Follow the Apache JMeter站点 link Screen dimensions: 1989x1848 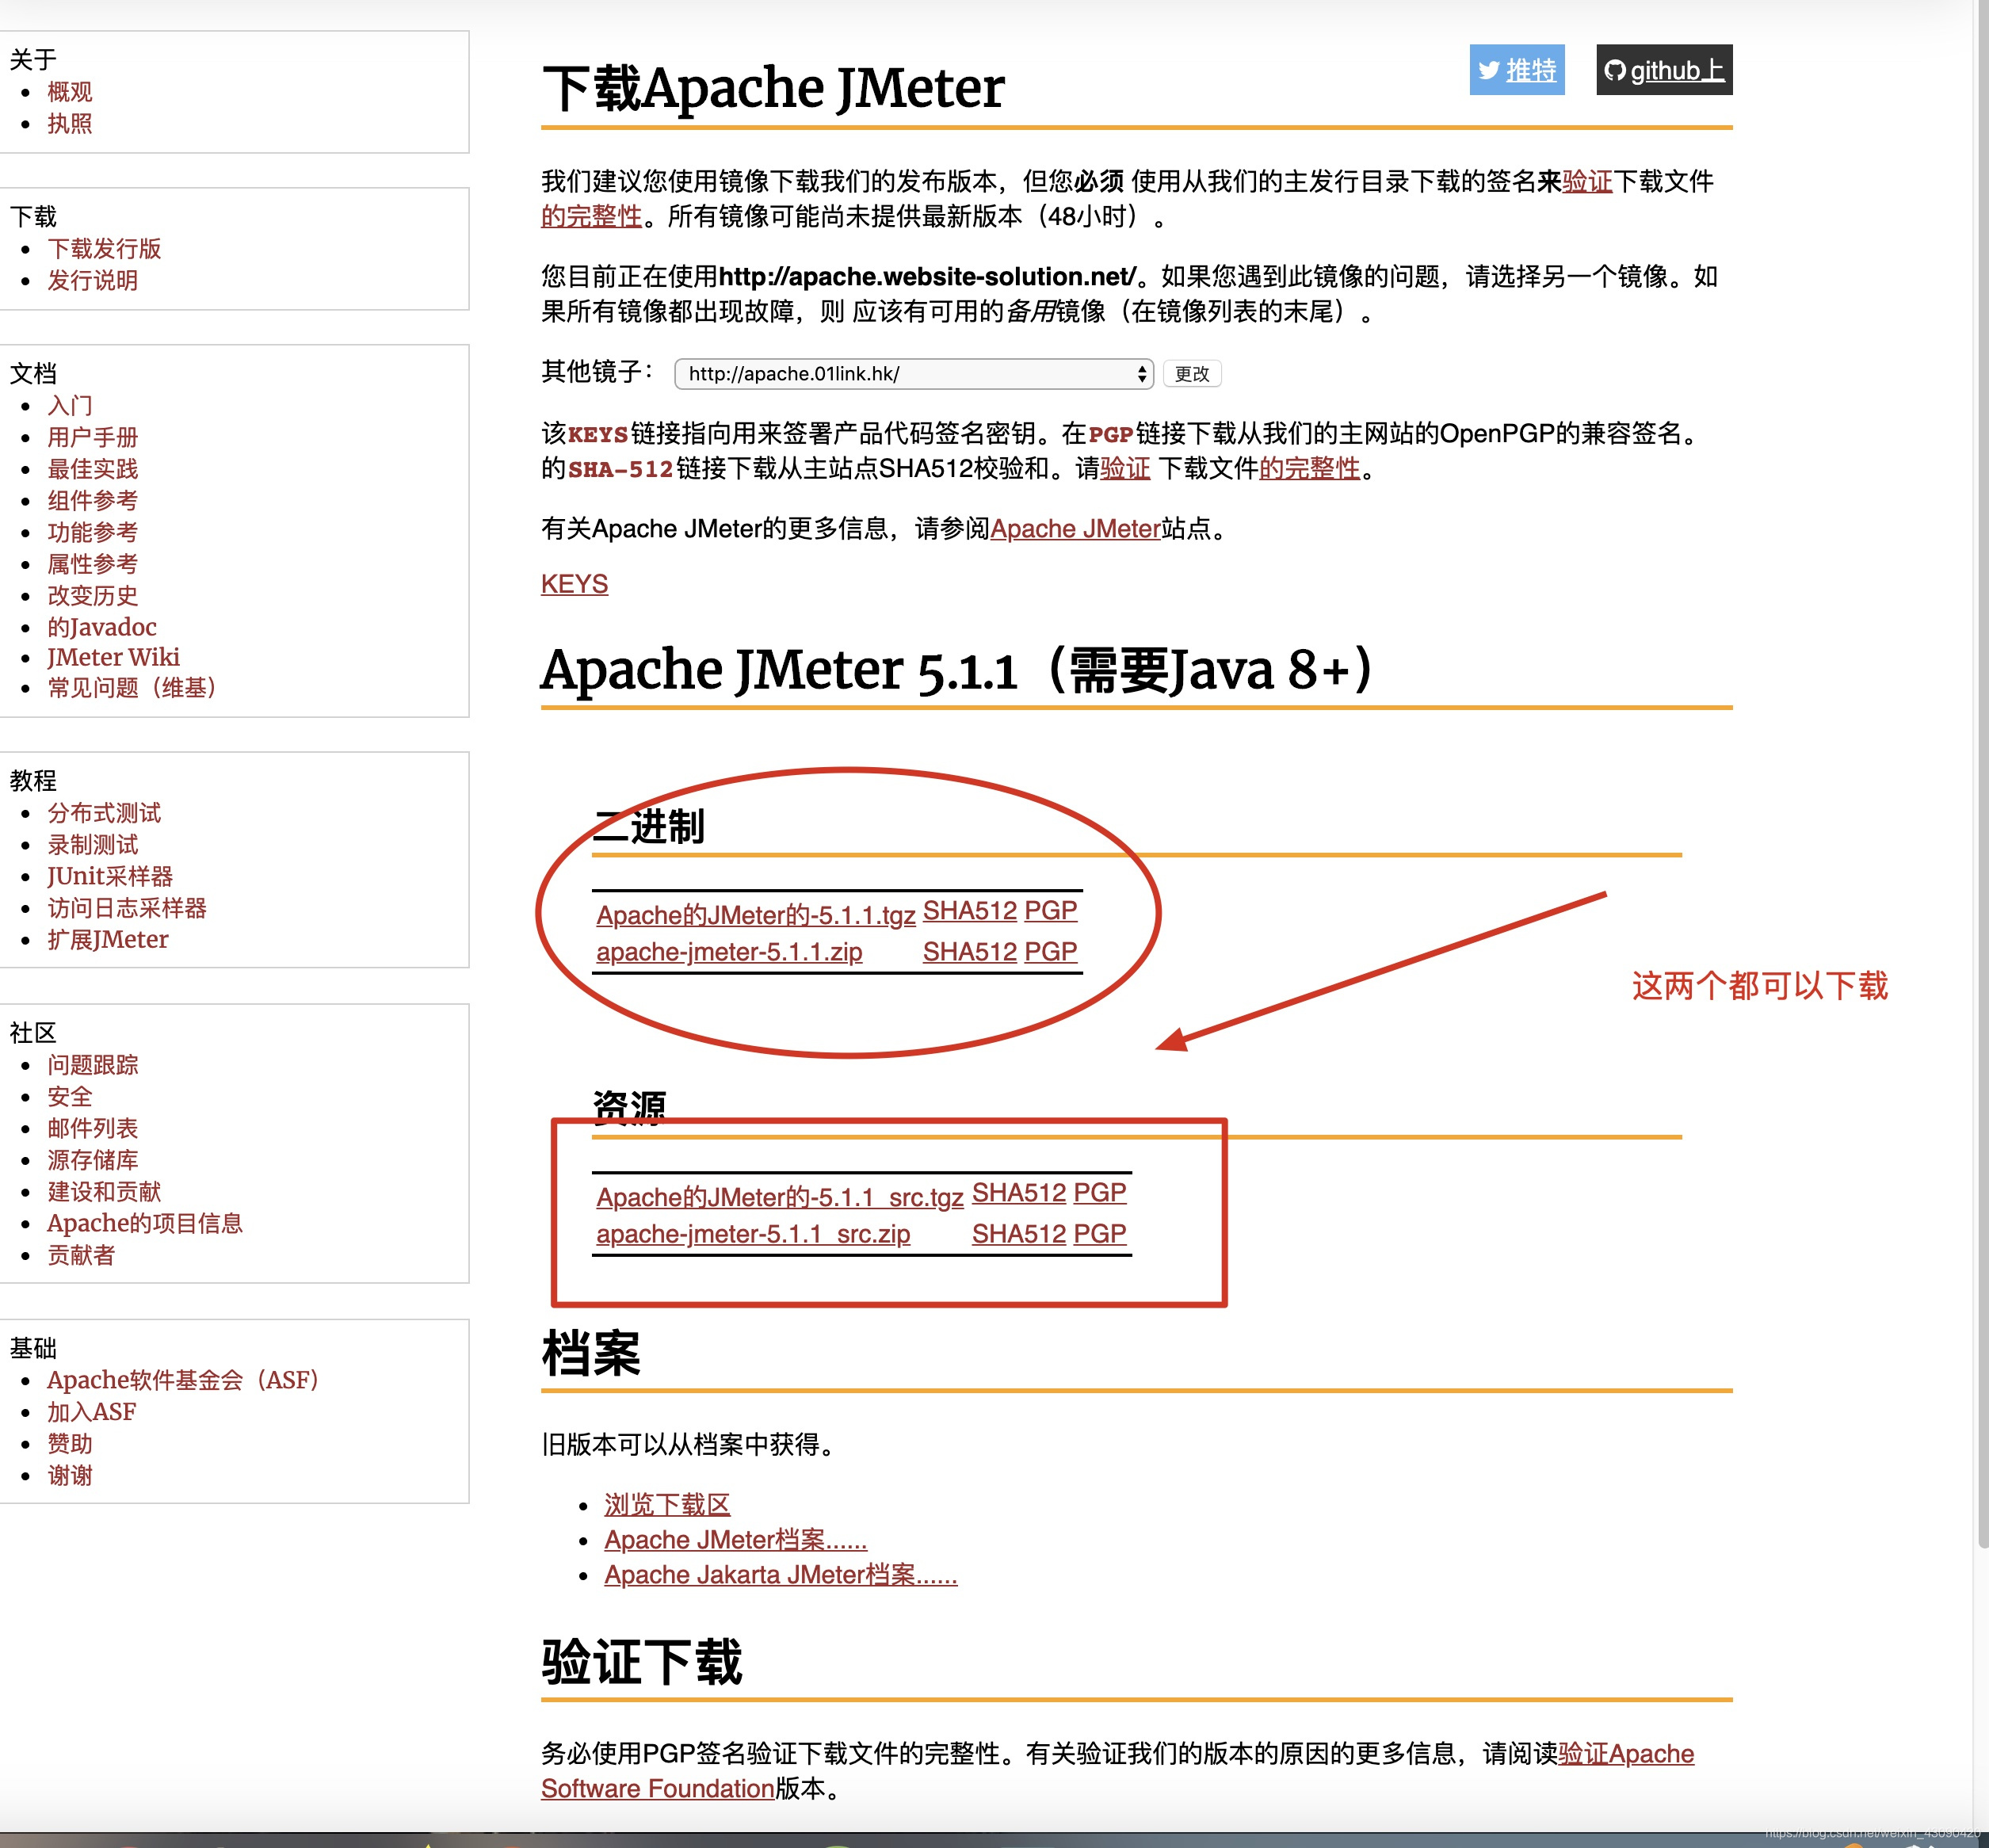[x=1075, y=529]
